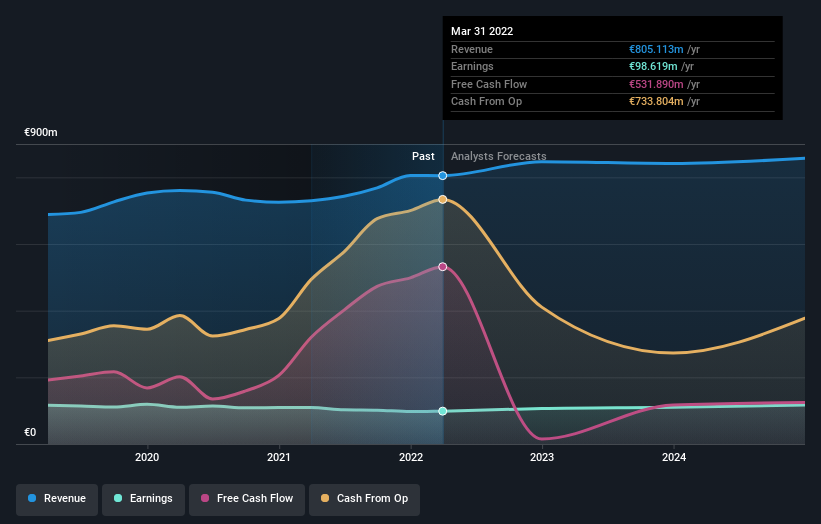Screen dimensions: 821x524
Task: Click the Mar 31 2022 tooltip date
Action: 482,31
